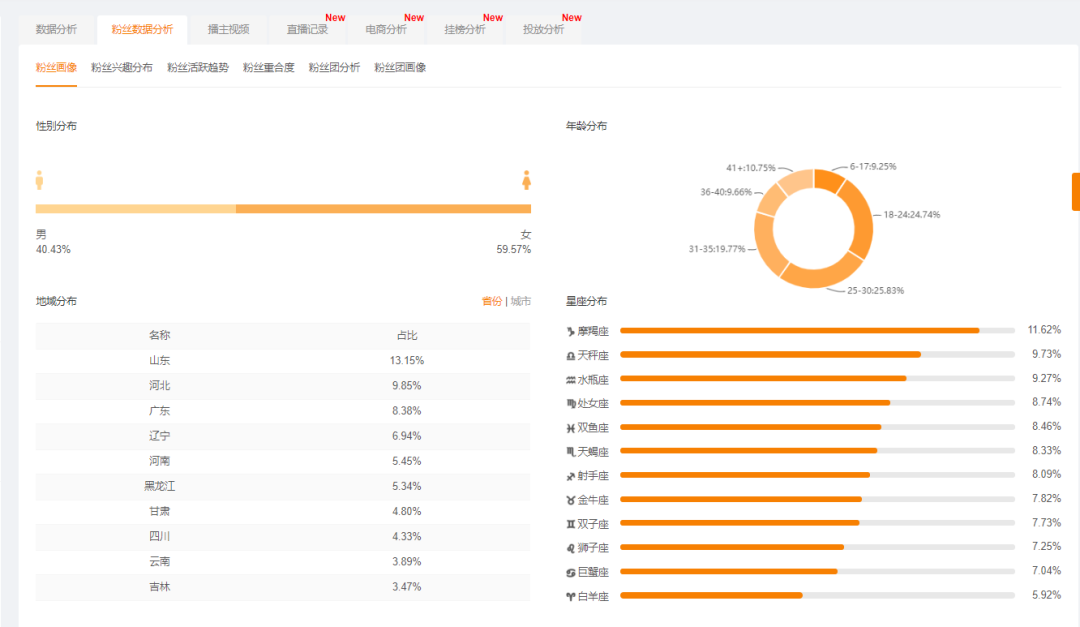Screen dimensions: 1080x627
Task: Open the 直播记录 tab
Action: (307, 30)
